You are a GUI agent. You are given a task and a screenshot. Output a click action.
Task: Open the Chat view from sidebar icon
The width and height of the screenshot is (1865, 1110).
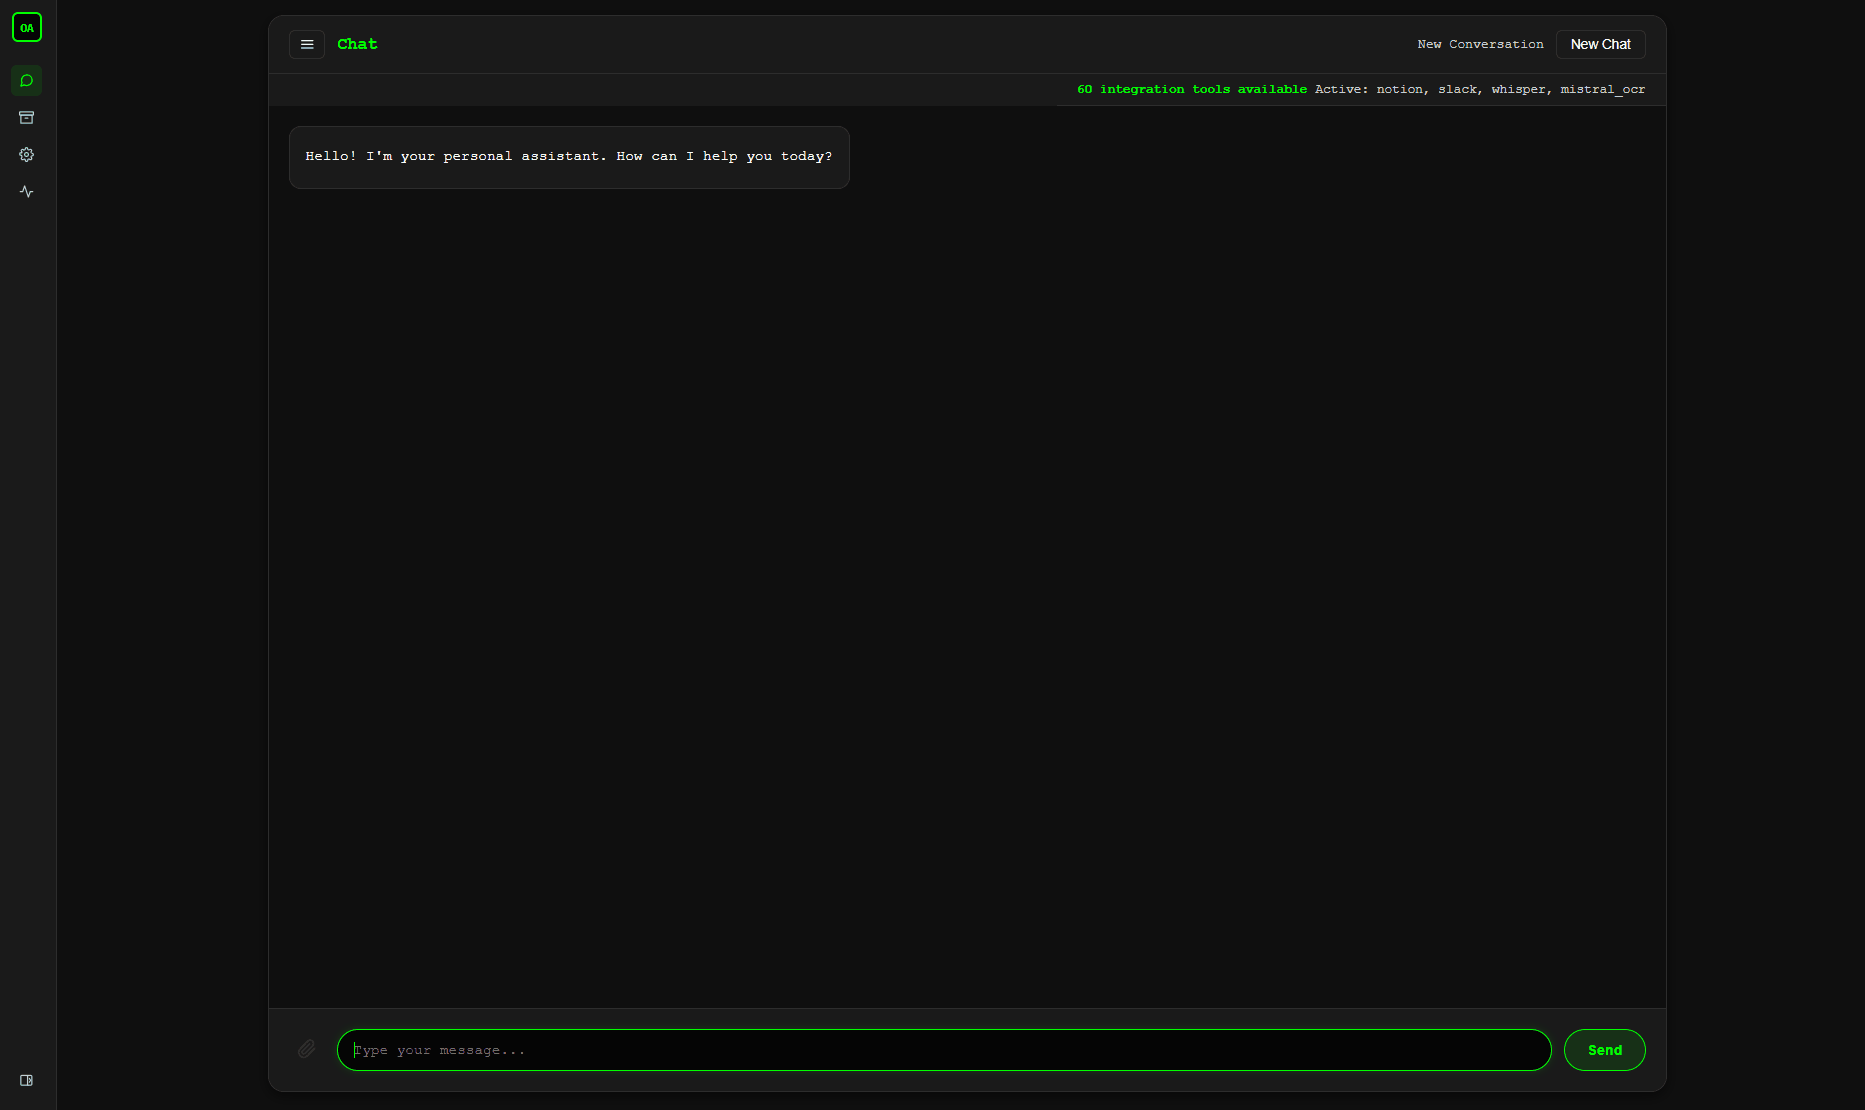27,80
